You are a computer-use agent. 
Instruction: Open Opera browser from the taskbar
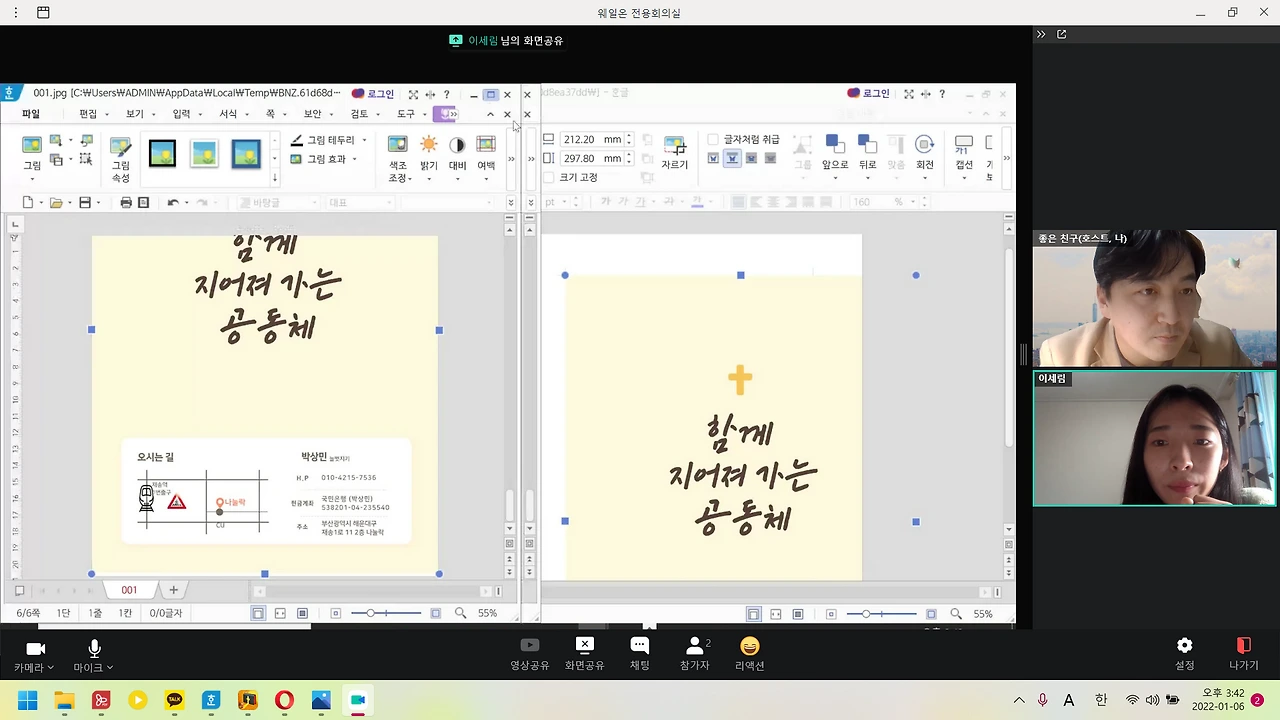(x=284, y=700)
